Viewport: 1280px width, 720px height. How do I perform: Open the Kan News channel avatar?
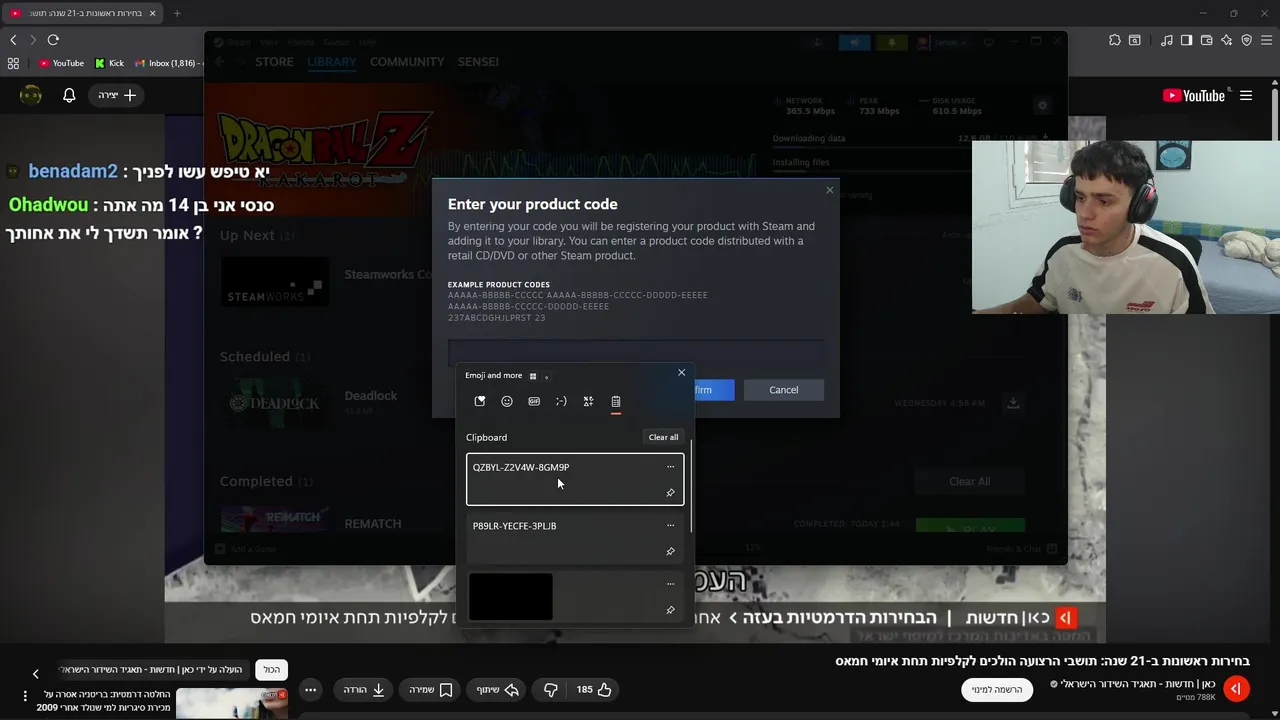(x=1236, y=689)
